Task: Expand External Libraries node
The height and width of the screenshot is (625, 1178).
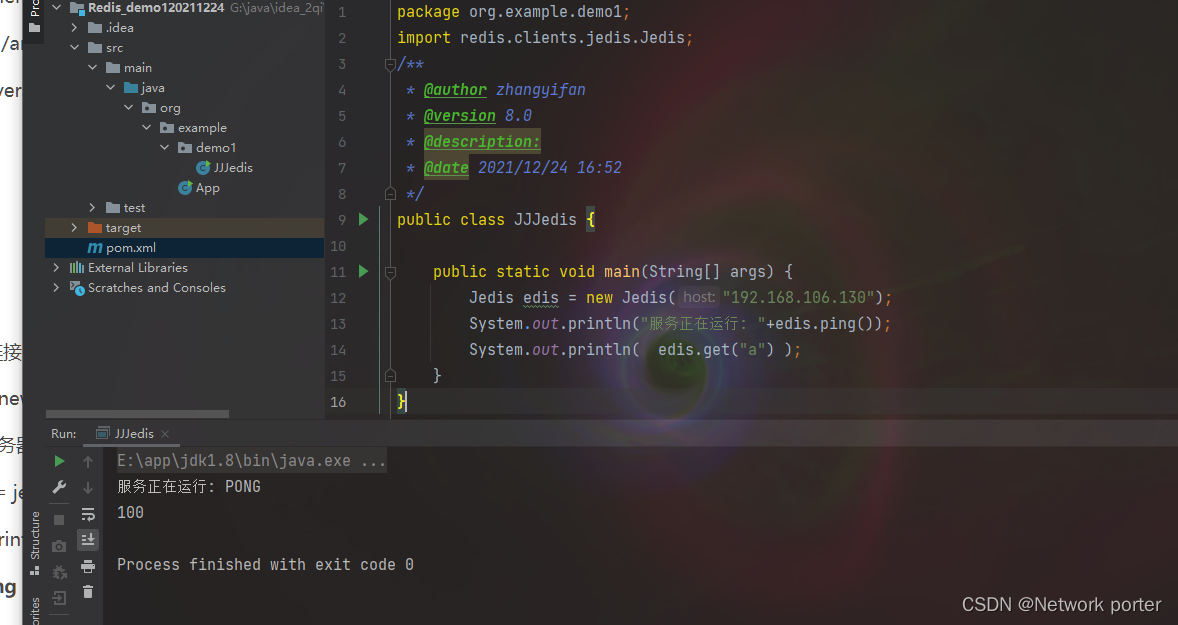Action: (56, 267)
